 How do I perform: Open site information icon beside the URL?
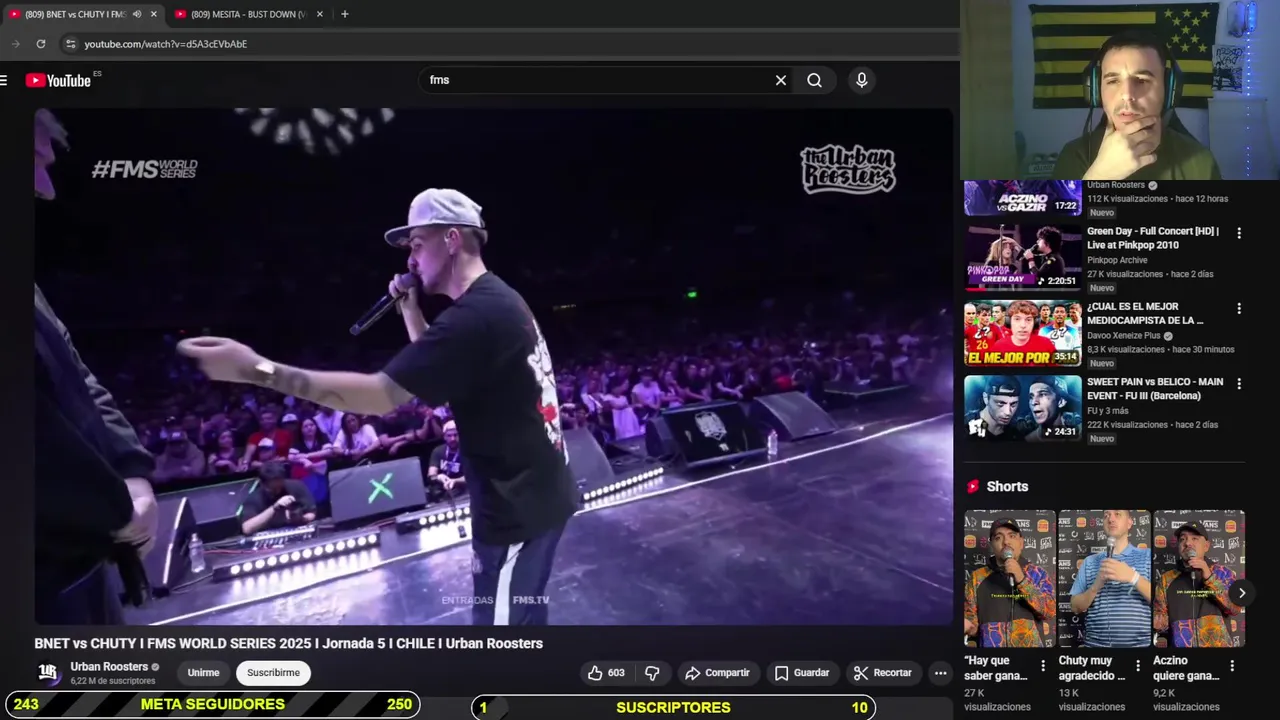[x=70, y=44]
